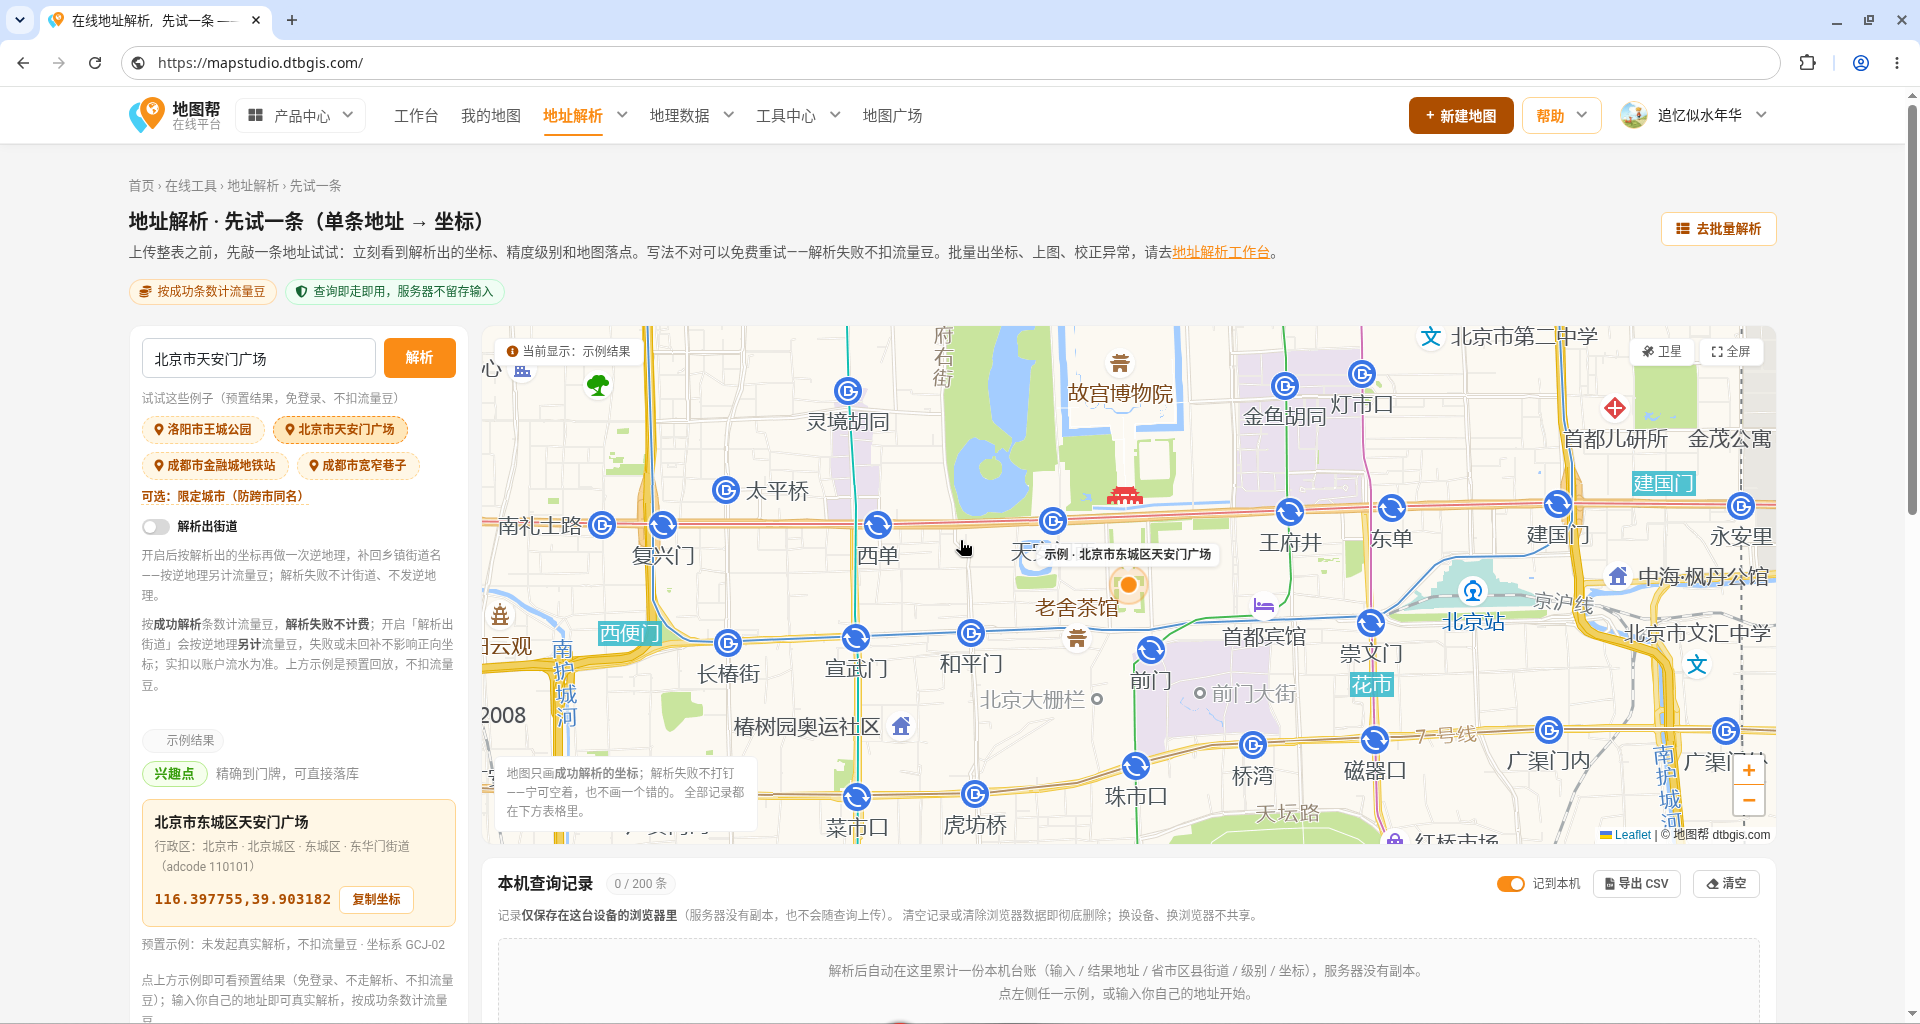
Task: Click the 太平桥 subway station marker
Action: coord(726,490)
